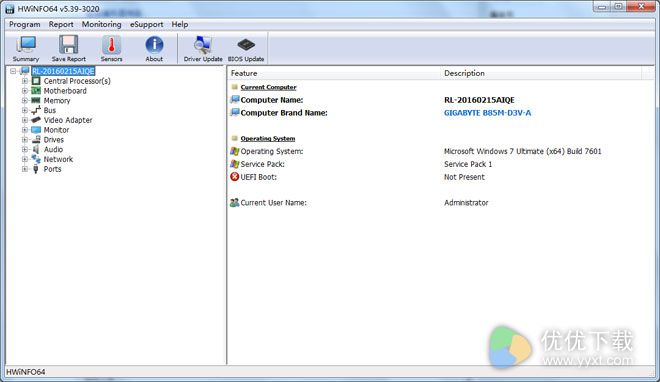Open the eSupport menu
This screenshot has width=660, height=382.
[x=146, y=24]
